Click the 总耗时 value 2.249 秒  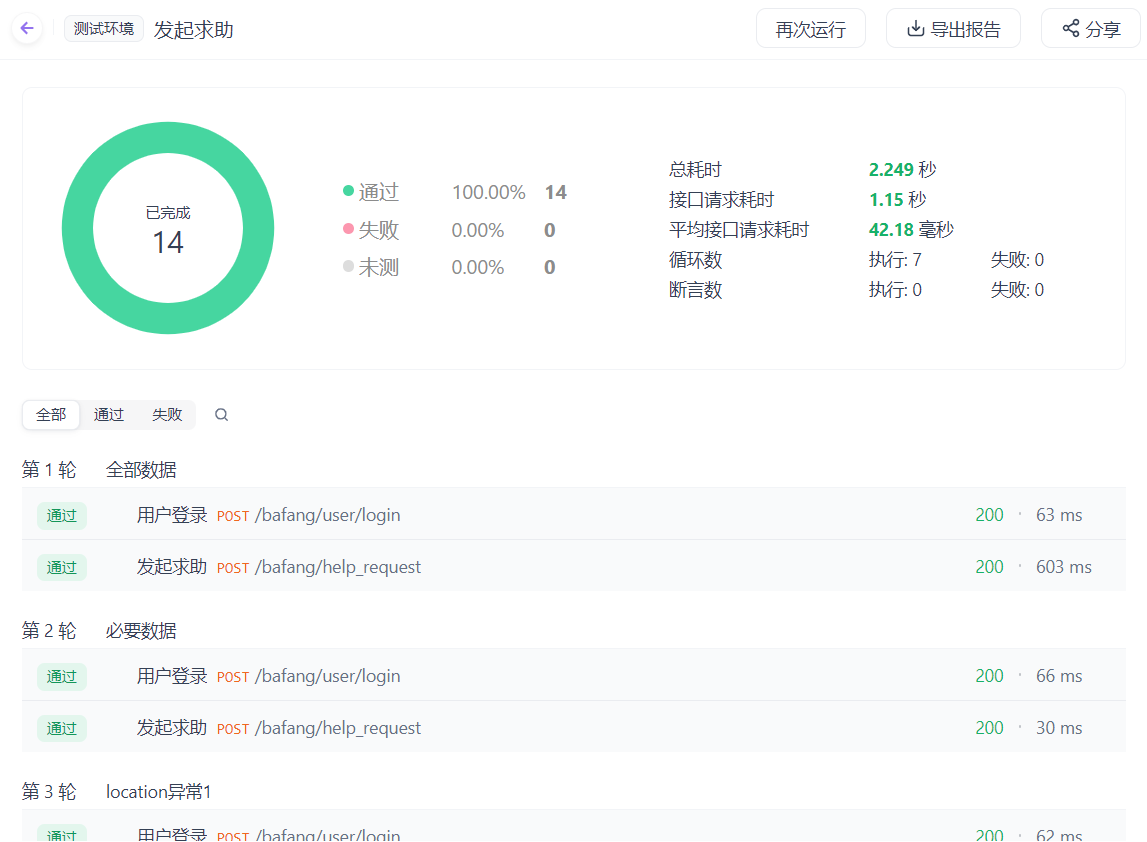pos(902,170)
